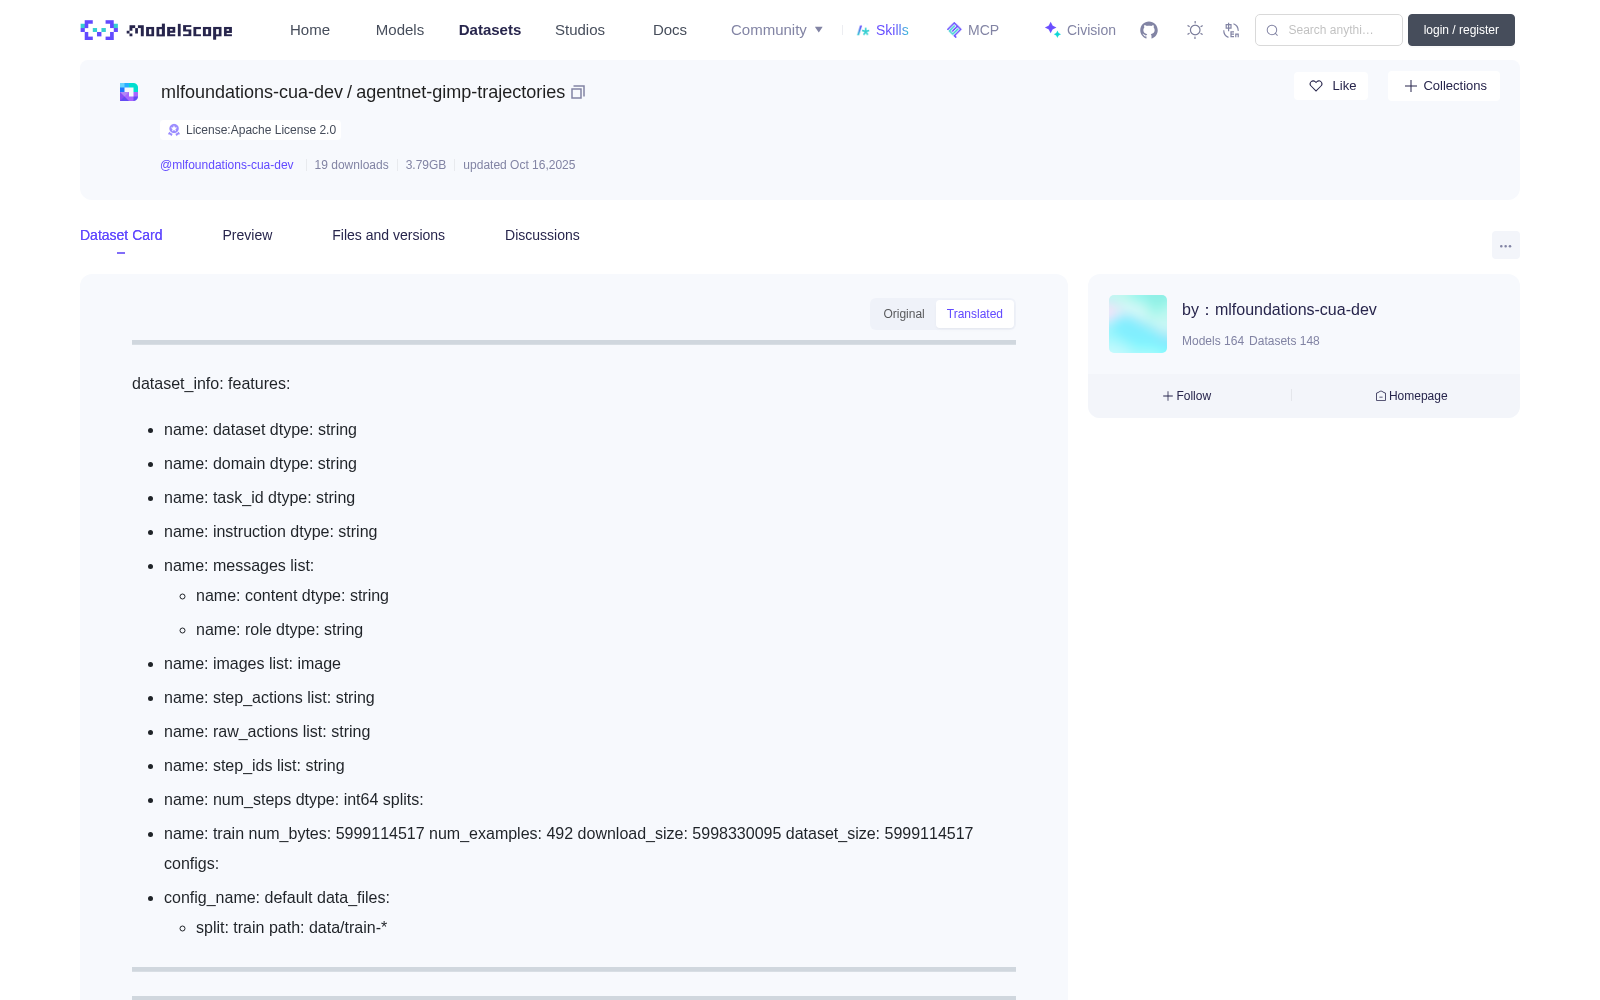Click 'name: dataset dtype: string' row
Viewport: 1600px width, 1000px height.
(260, 430)
